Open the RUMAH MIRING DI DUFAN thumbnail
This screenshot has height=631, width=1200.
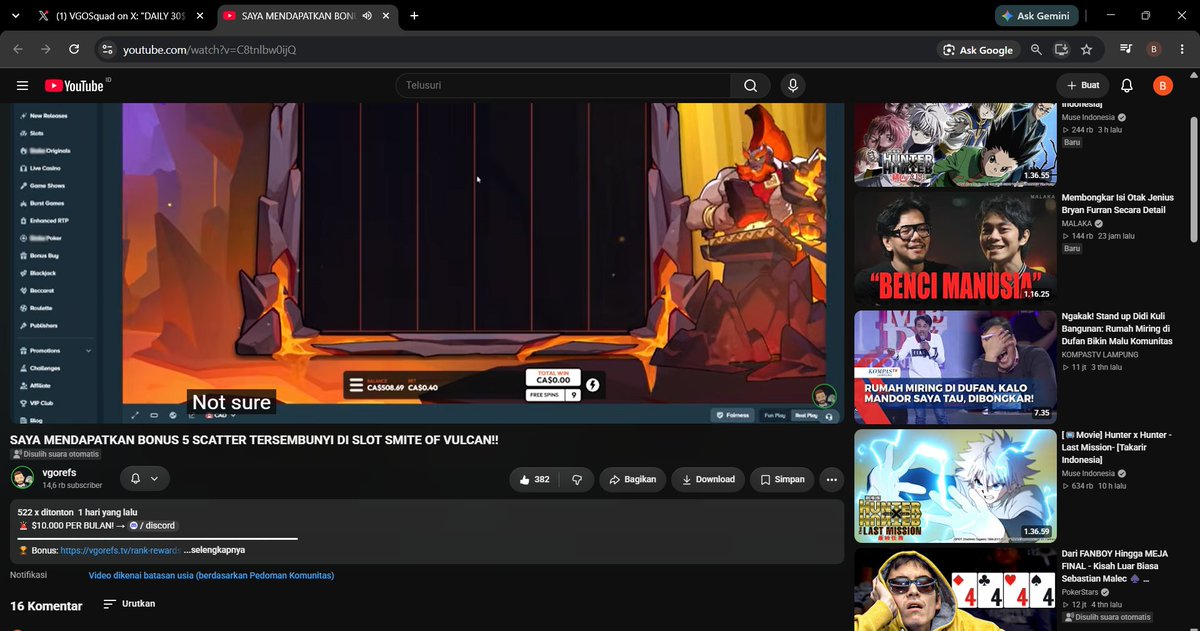click(x=955, y=367)
